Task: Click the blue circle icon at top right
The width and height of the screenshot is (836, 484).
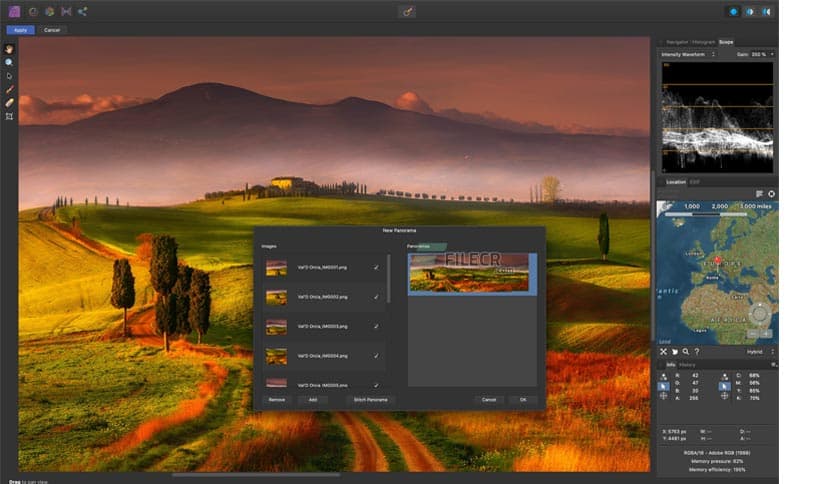Action: point(734,12)
